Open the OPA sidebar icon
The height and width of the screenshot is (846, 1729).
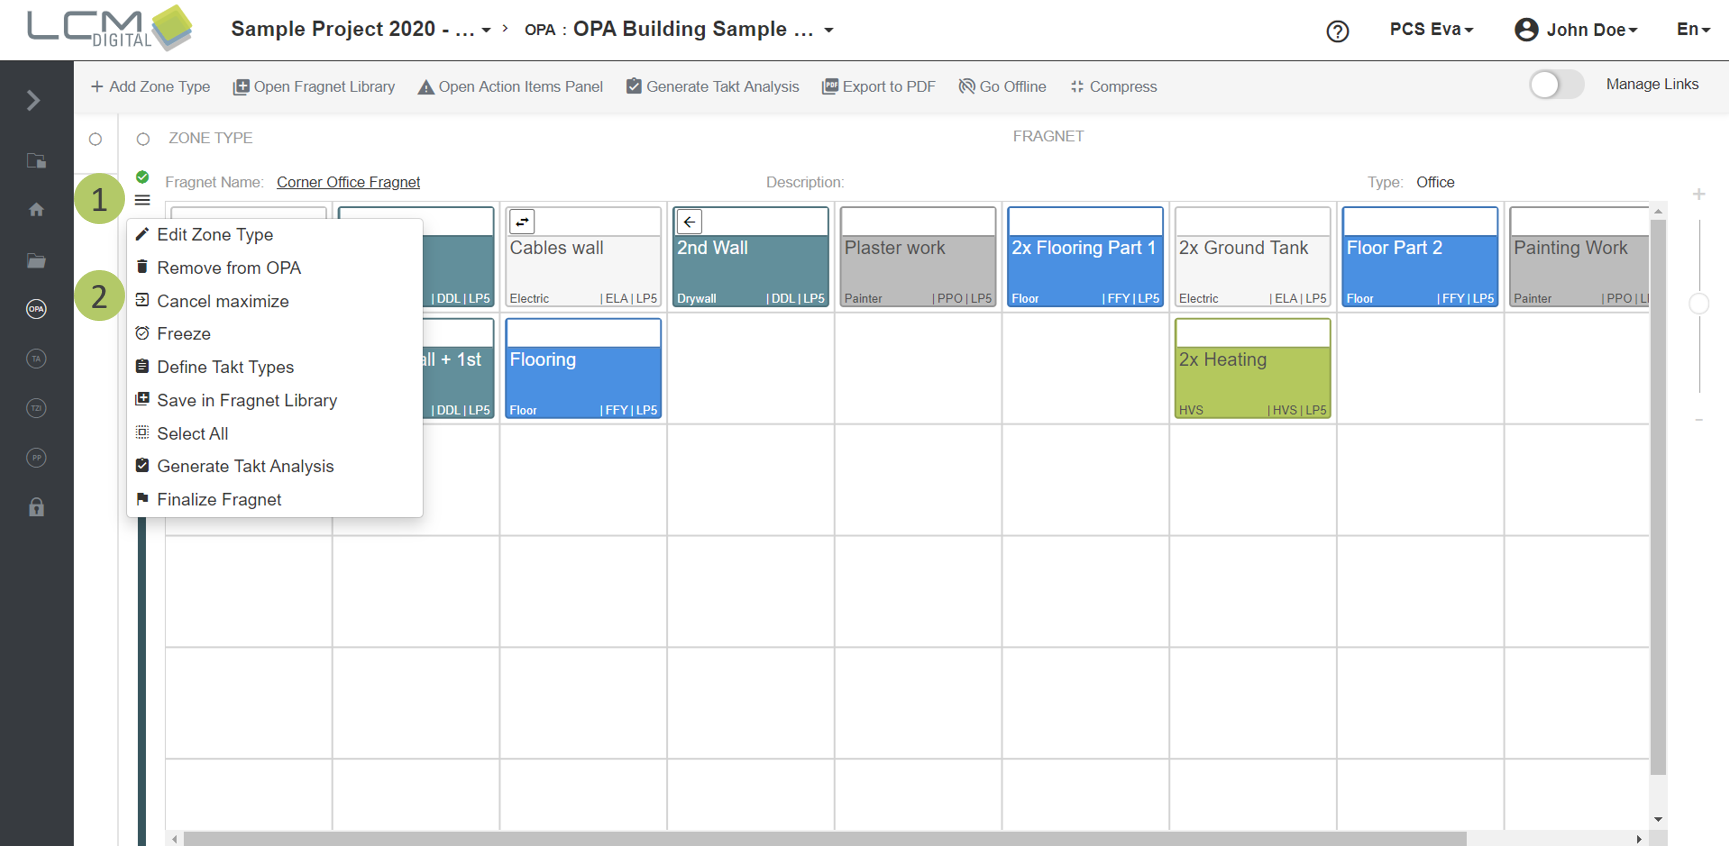pyautogui.click(x=36, y=309)
